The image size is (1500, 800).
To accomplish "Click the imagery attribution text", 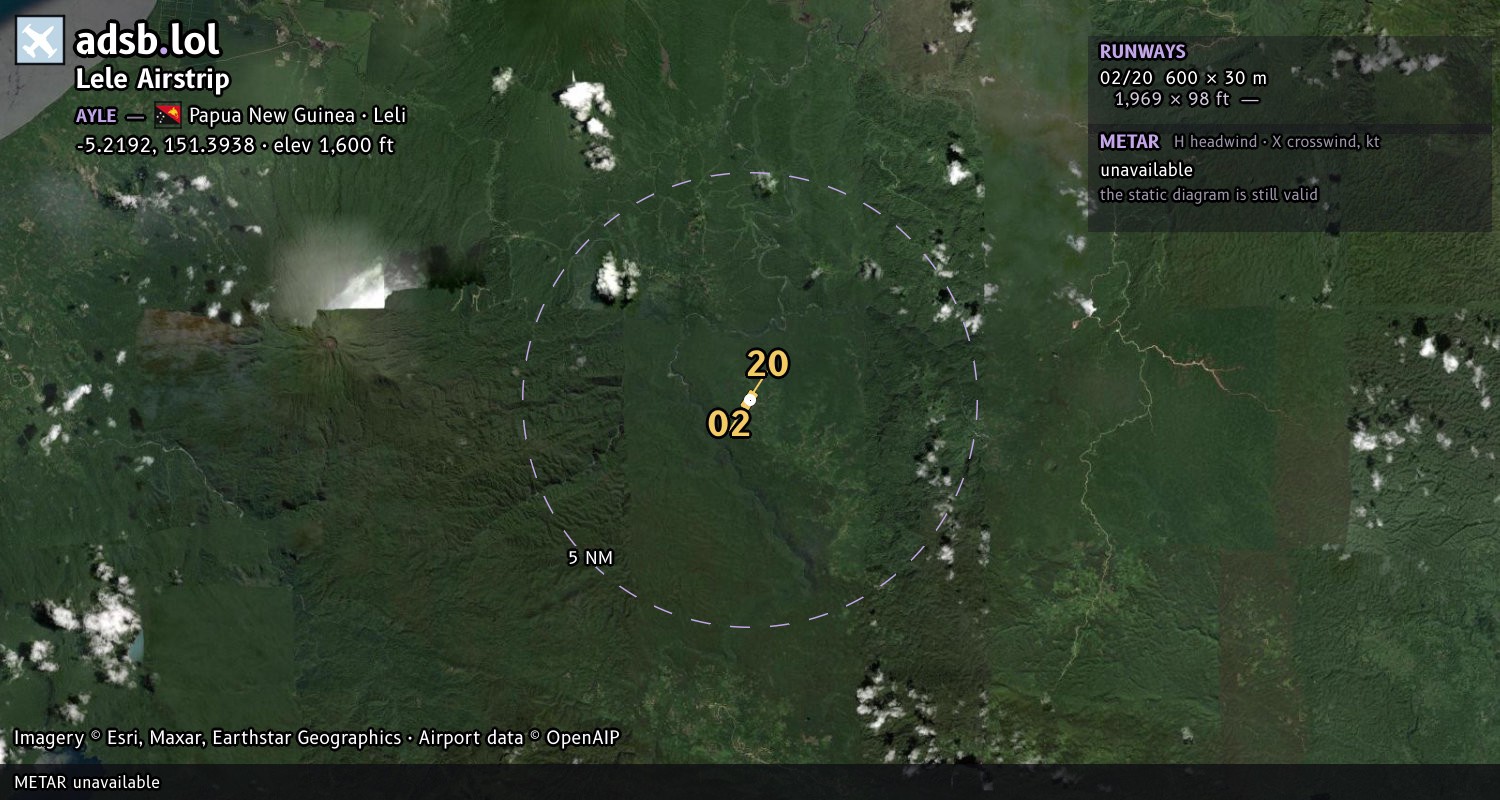I will (x=316, y=738).
